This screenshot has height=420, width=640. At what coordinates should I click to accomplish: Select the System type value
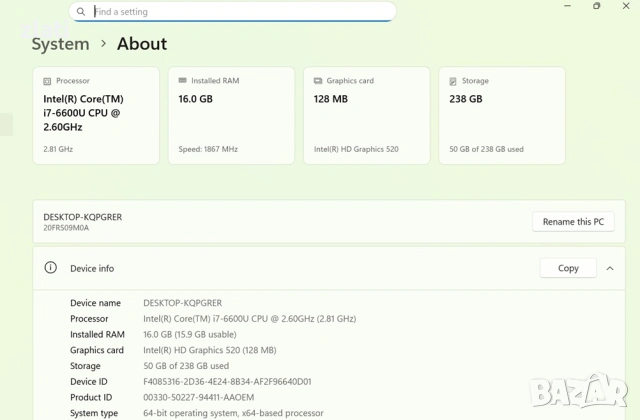point(233,413)
